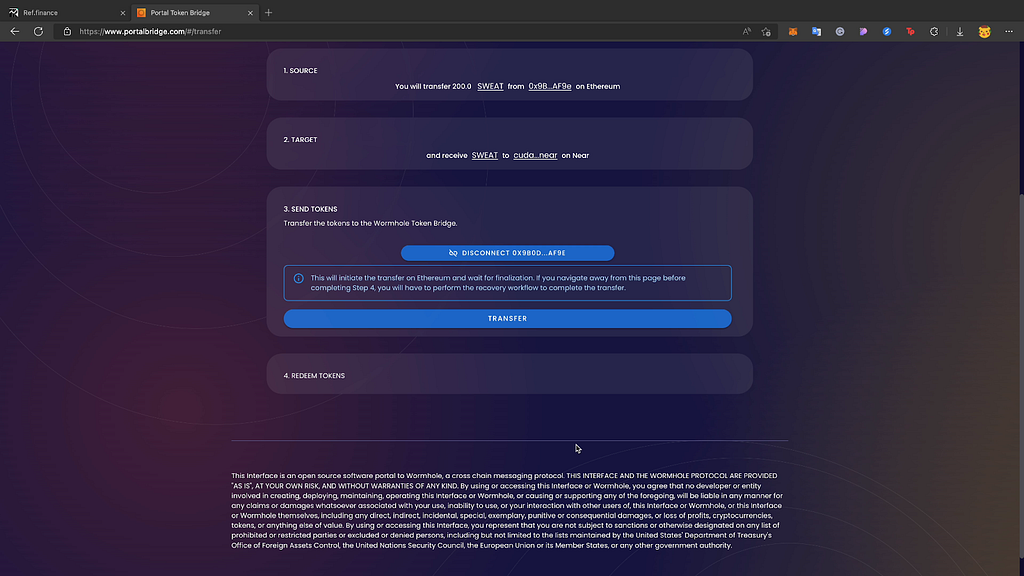
Task: Select the Portal Token Bridge tab
Action: [x=194, y=12]
